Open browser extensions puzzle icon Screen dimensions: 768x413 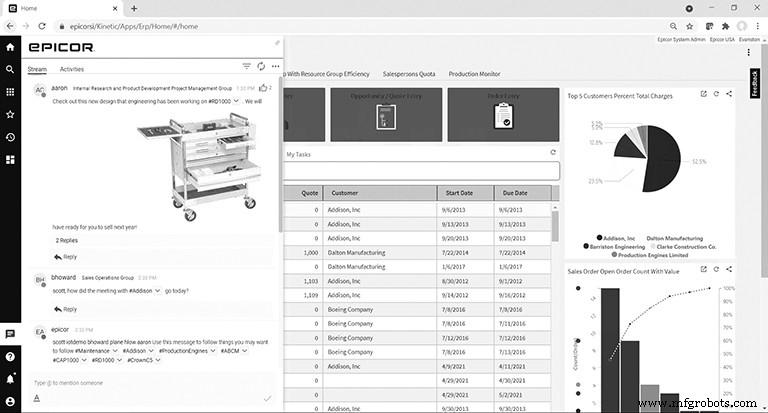pos(725,26)
